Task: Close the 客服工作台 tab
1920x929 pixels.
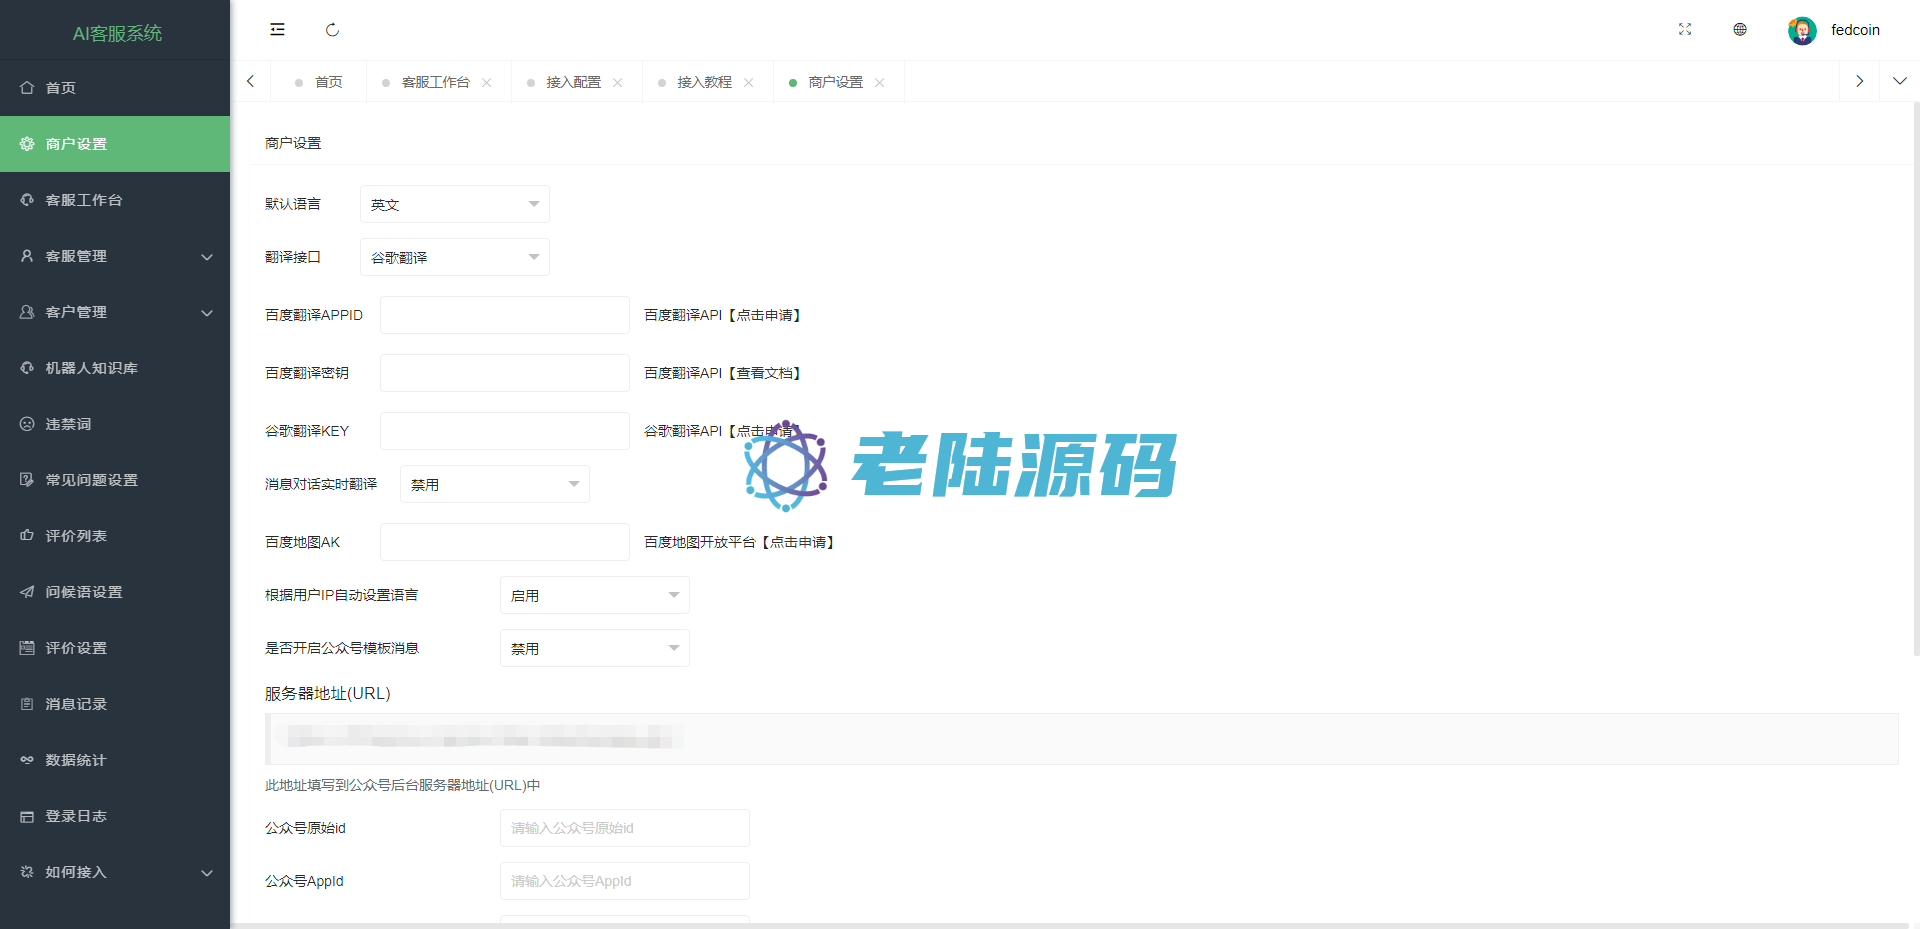Action: [x=487, y=83]
